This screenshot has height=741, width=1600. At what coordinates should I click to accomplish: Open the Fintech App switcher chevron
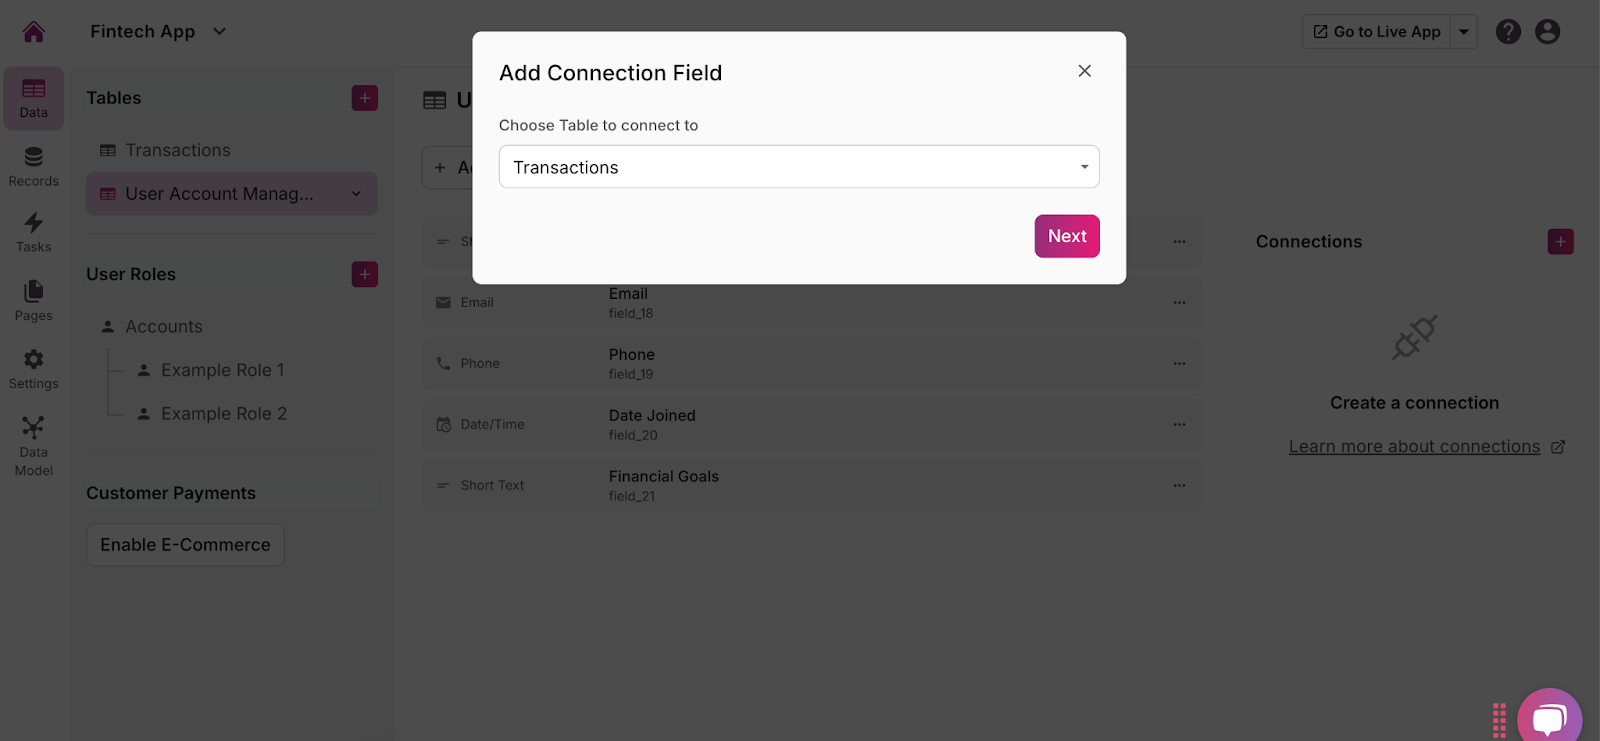(220, 32)
